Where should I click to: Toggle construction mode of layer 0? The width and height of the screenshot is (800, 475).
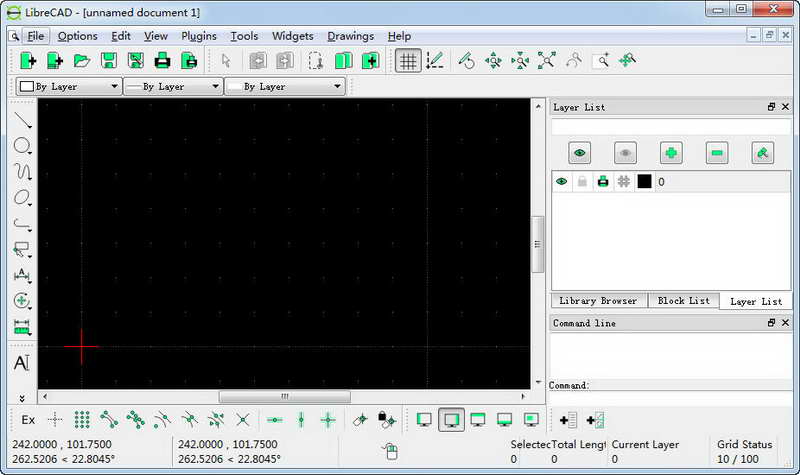623,182
